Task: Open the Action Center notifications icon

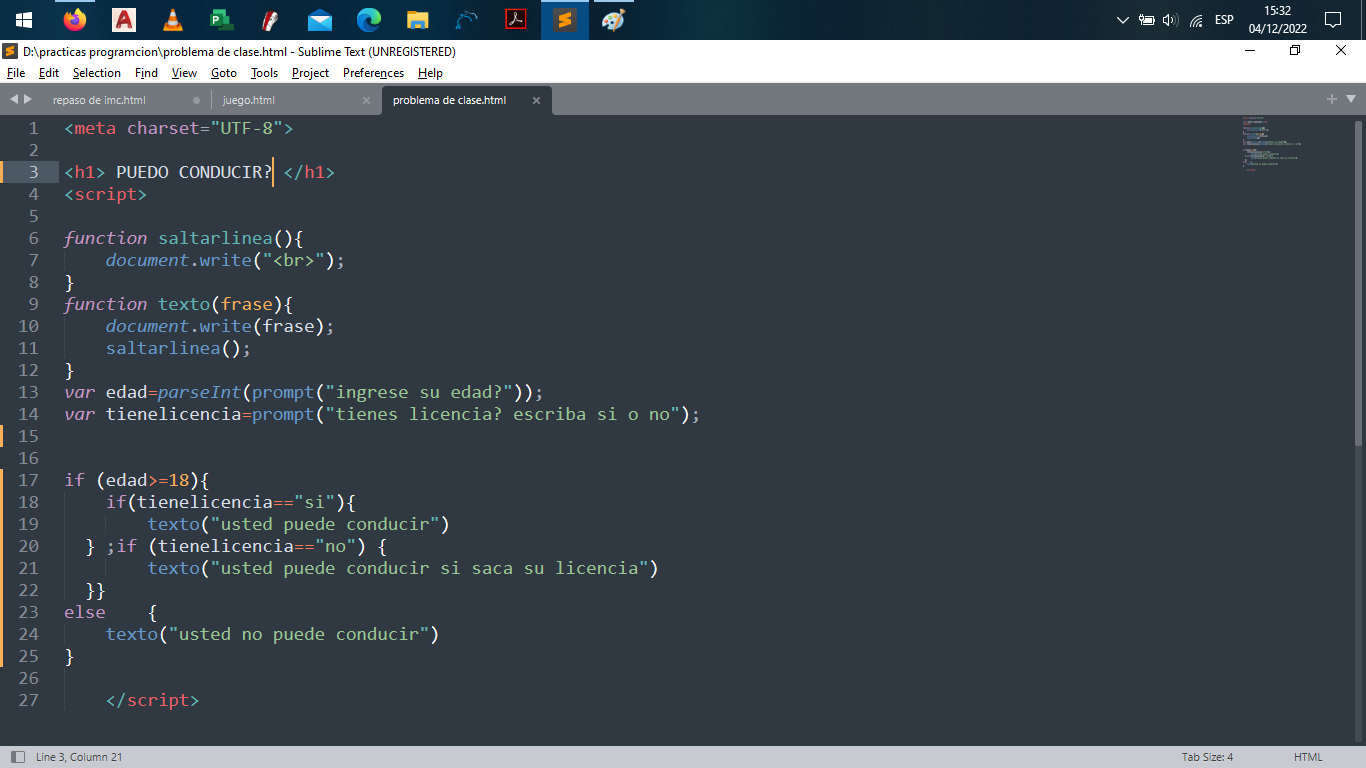Action: click(1333, 20)
